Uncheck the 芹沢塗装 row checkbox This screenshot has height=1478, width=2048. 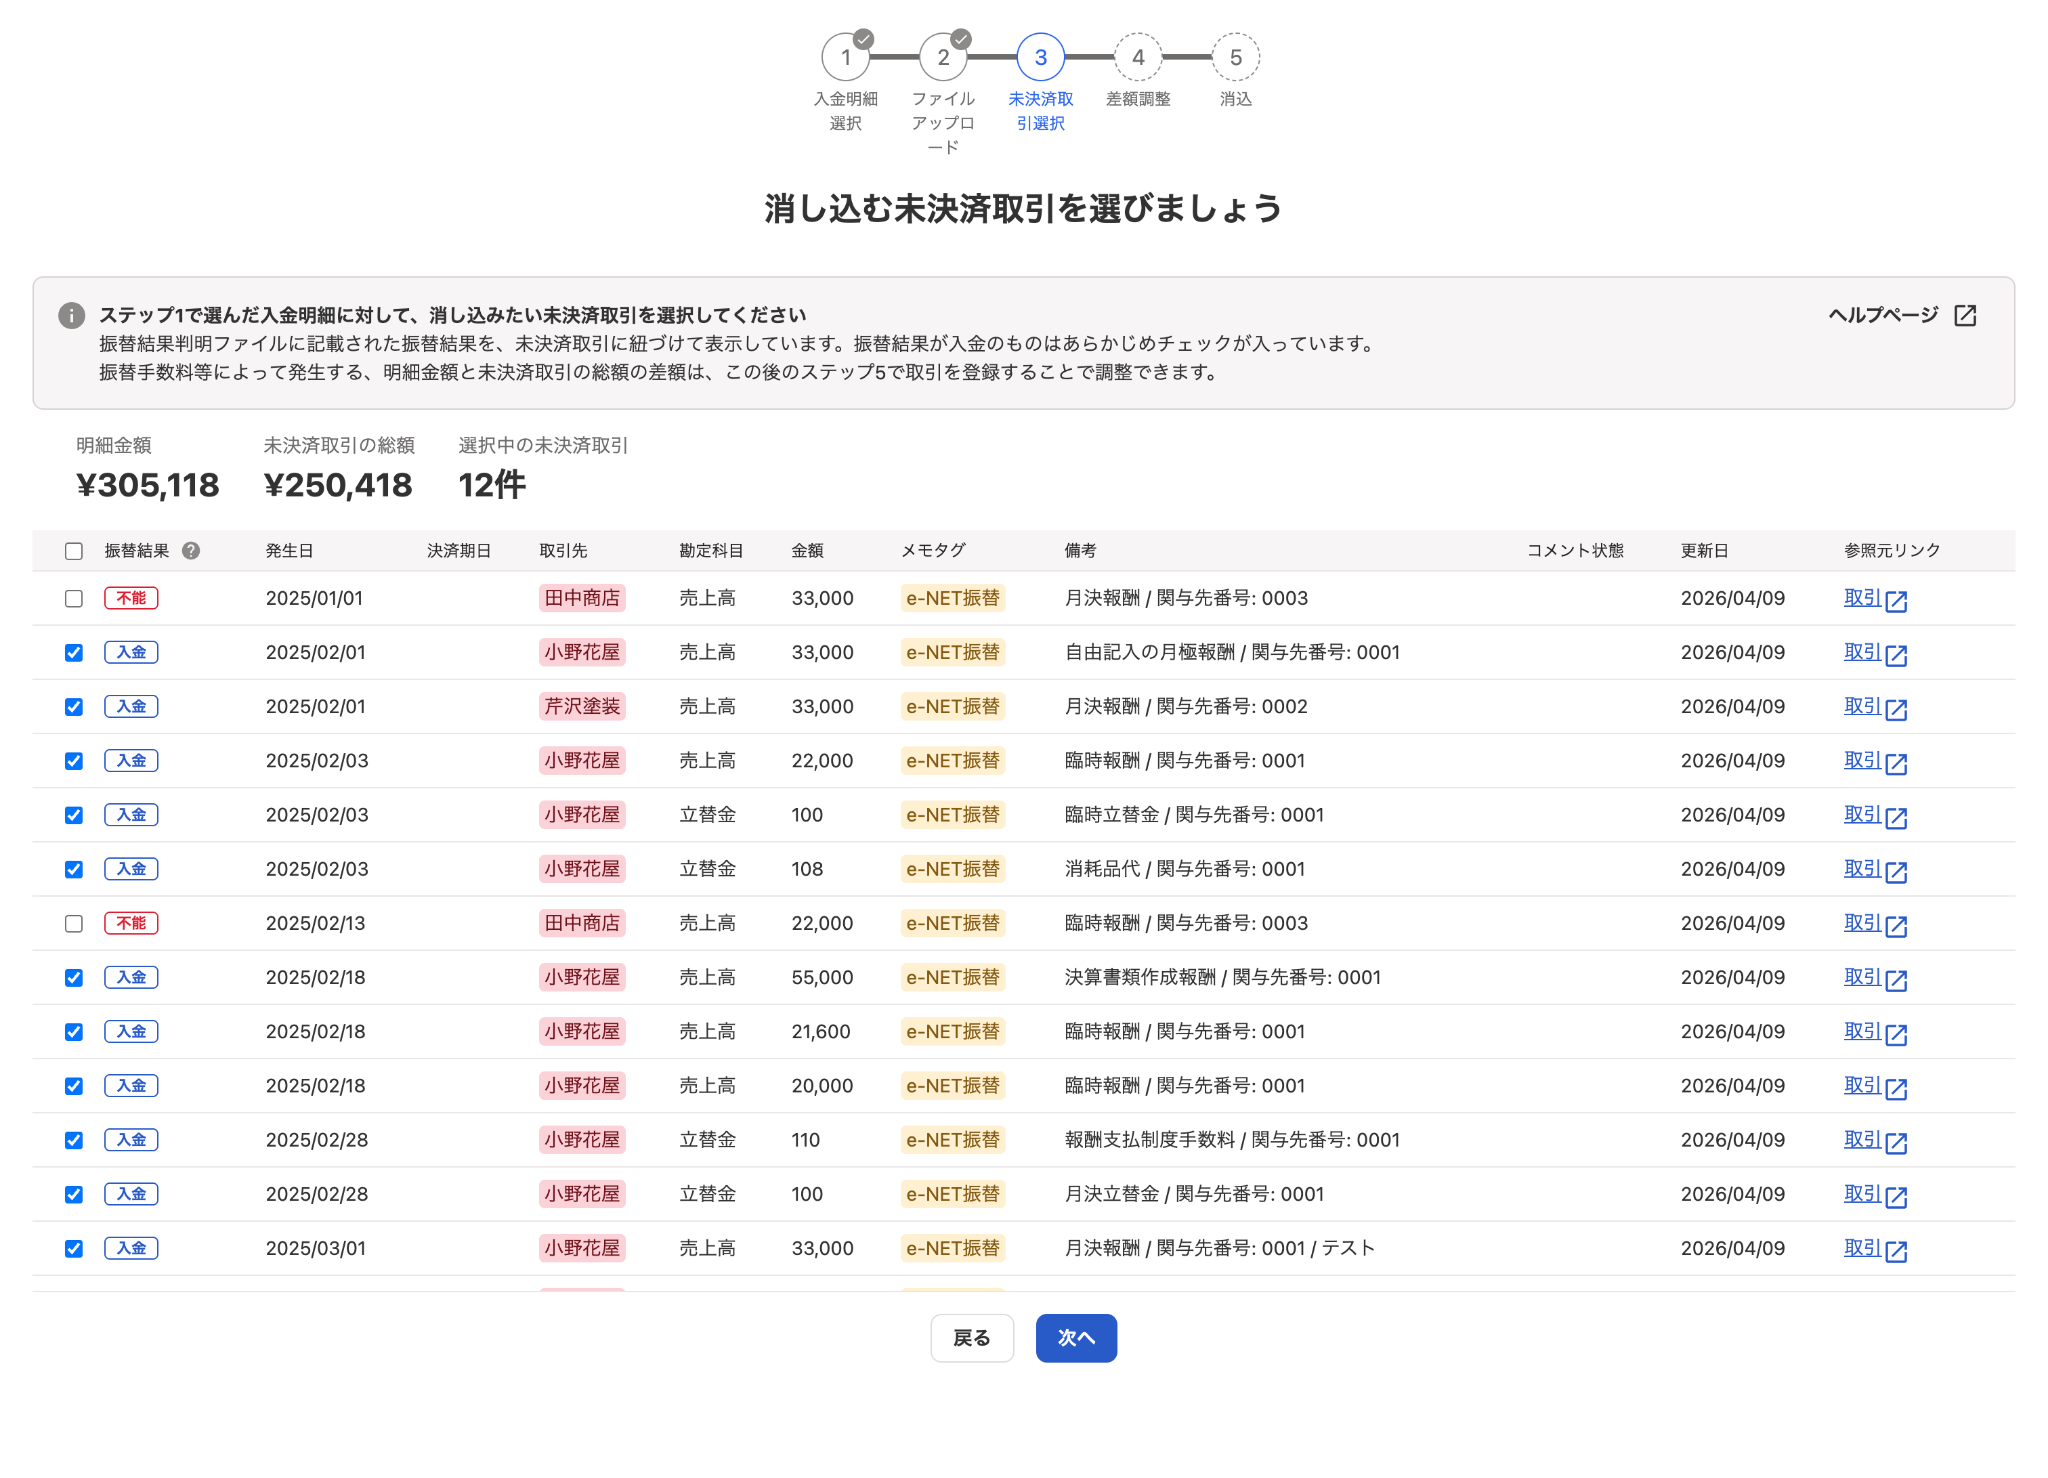pos(74,706)
